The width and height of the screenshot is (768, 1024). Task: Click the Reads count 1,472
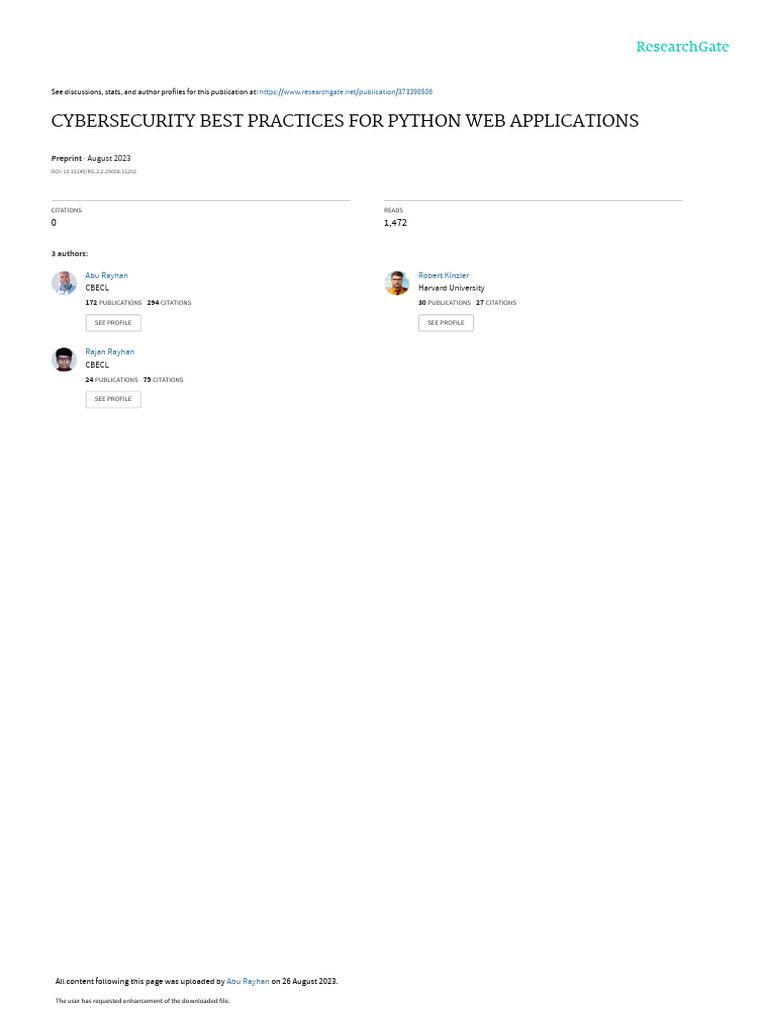pos(395,223)
